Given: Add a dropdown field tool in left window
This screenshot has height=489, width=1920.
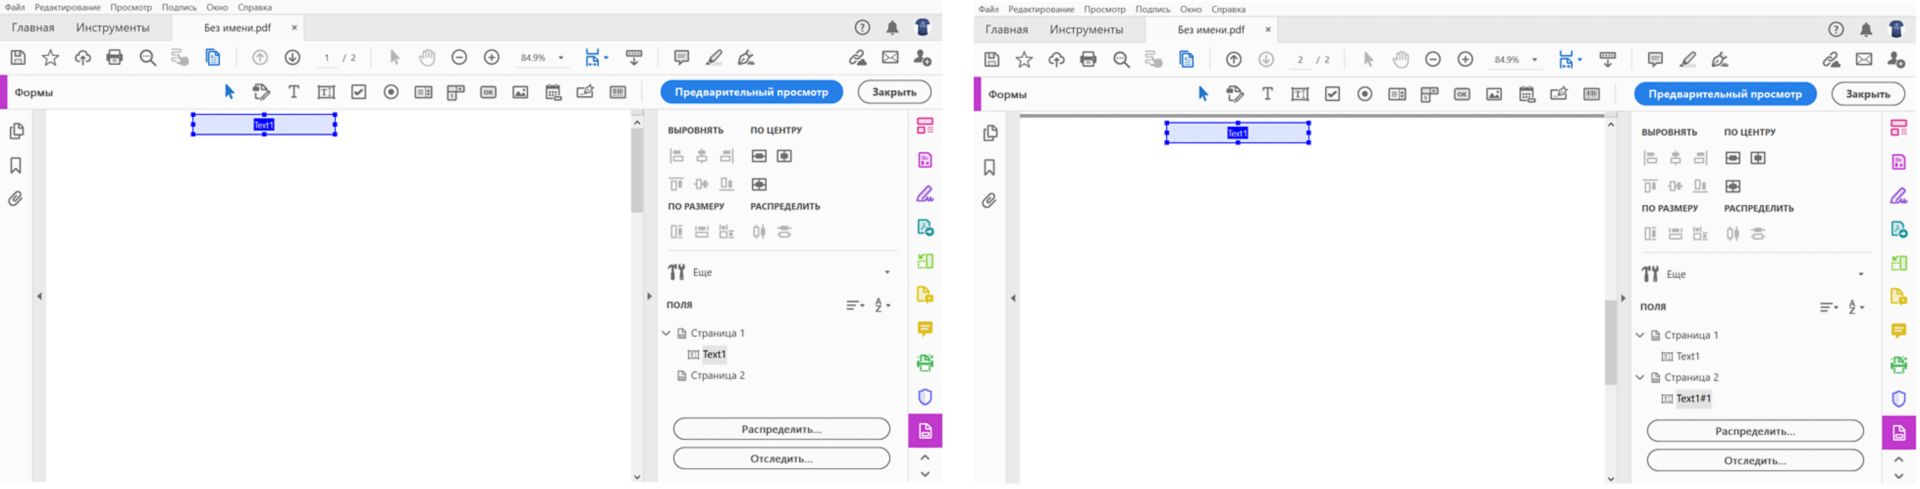Looking at the screenshot, I should coord(456,92).
